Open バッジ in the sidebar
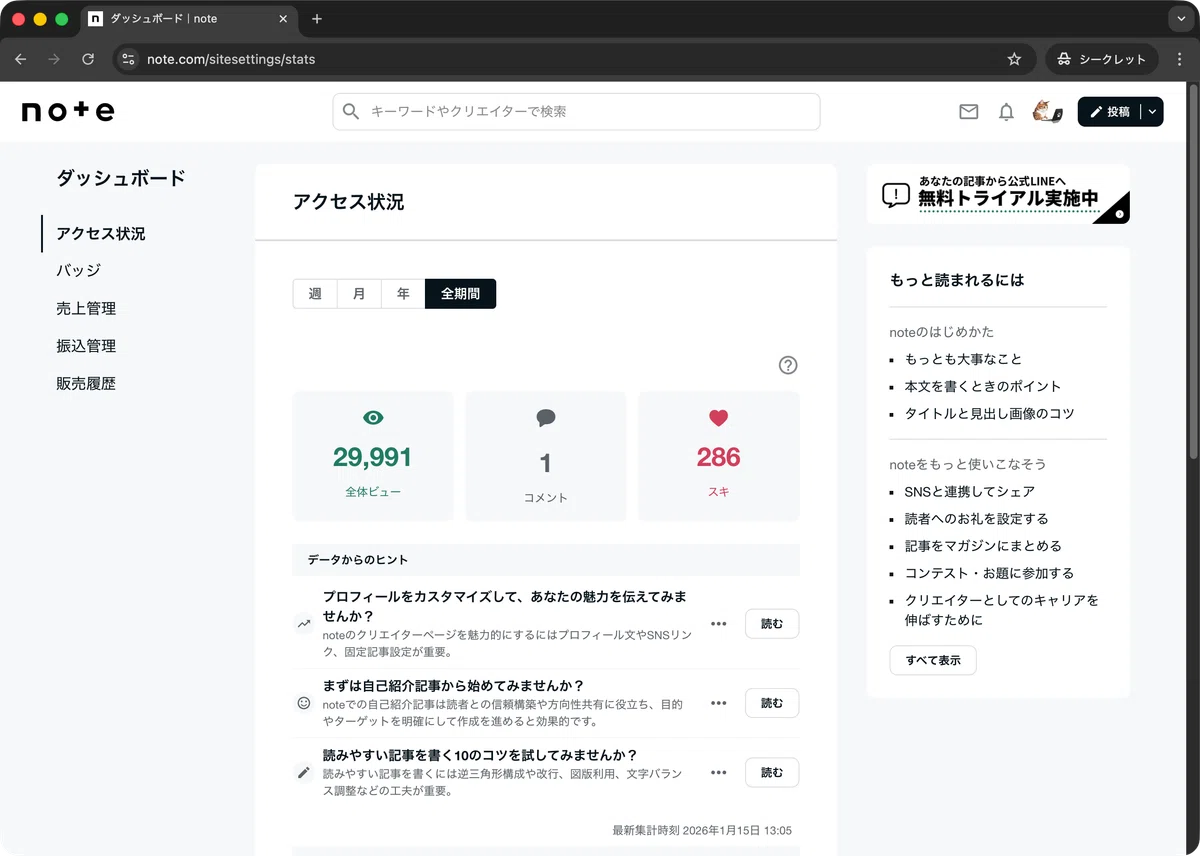 [79, 270]
